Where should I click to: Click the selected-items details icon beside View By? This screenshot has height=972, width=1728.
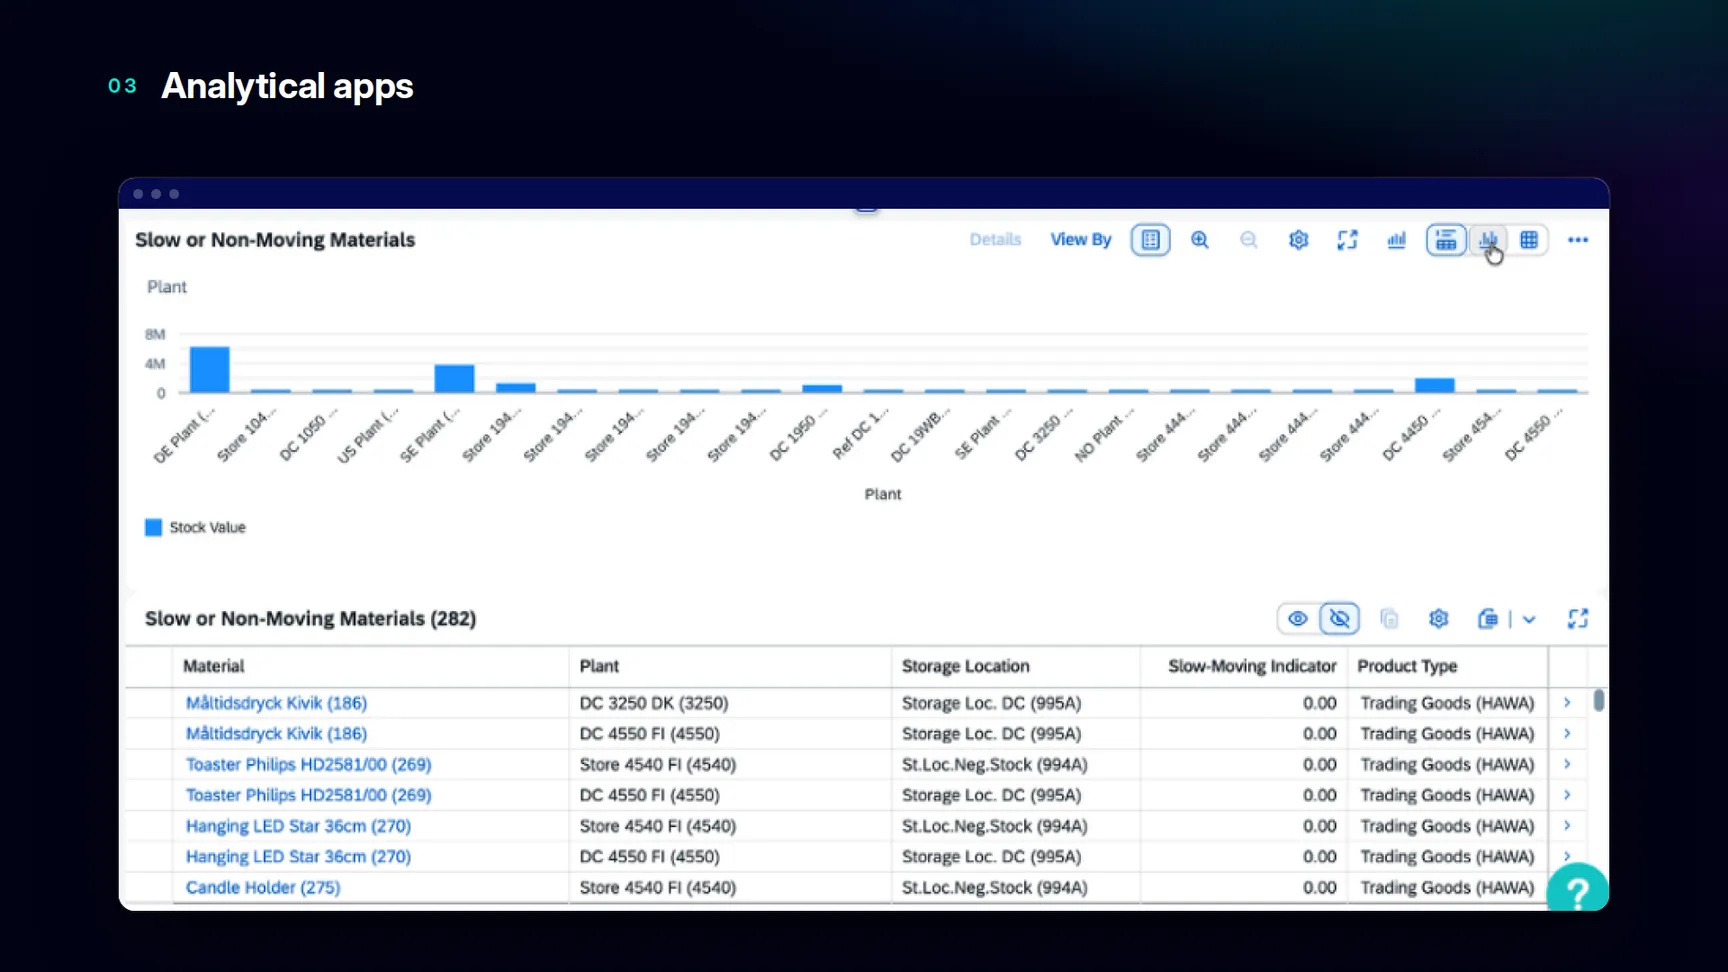pyautogui.click(x=1150, y=240)
